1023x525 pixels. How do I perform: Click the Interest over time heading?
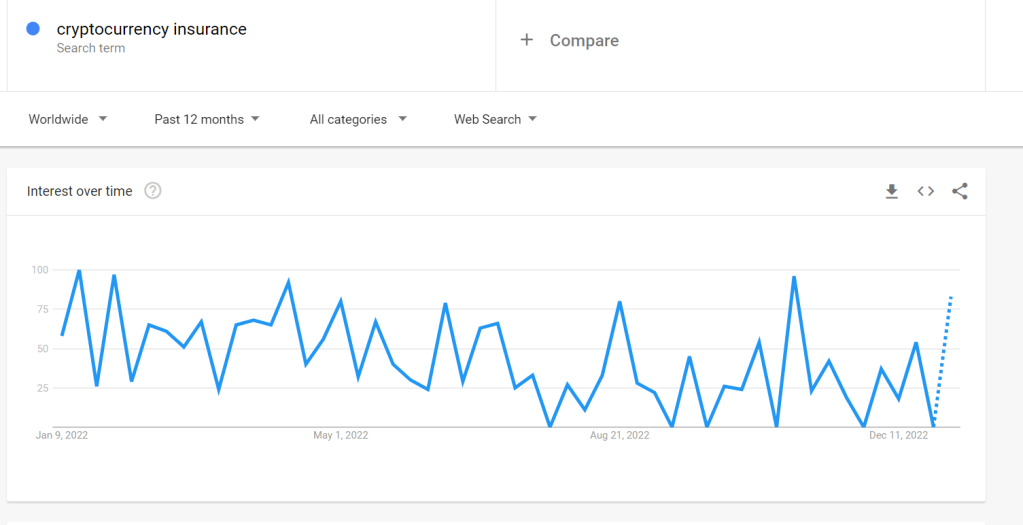tap(80, 191)
